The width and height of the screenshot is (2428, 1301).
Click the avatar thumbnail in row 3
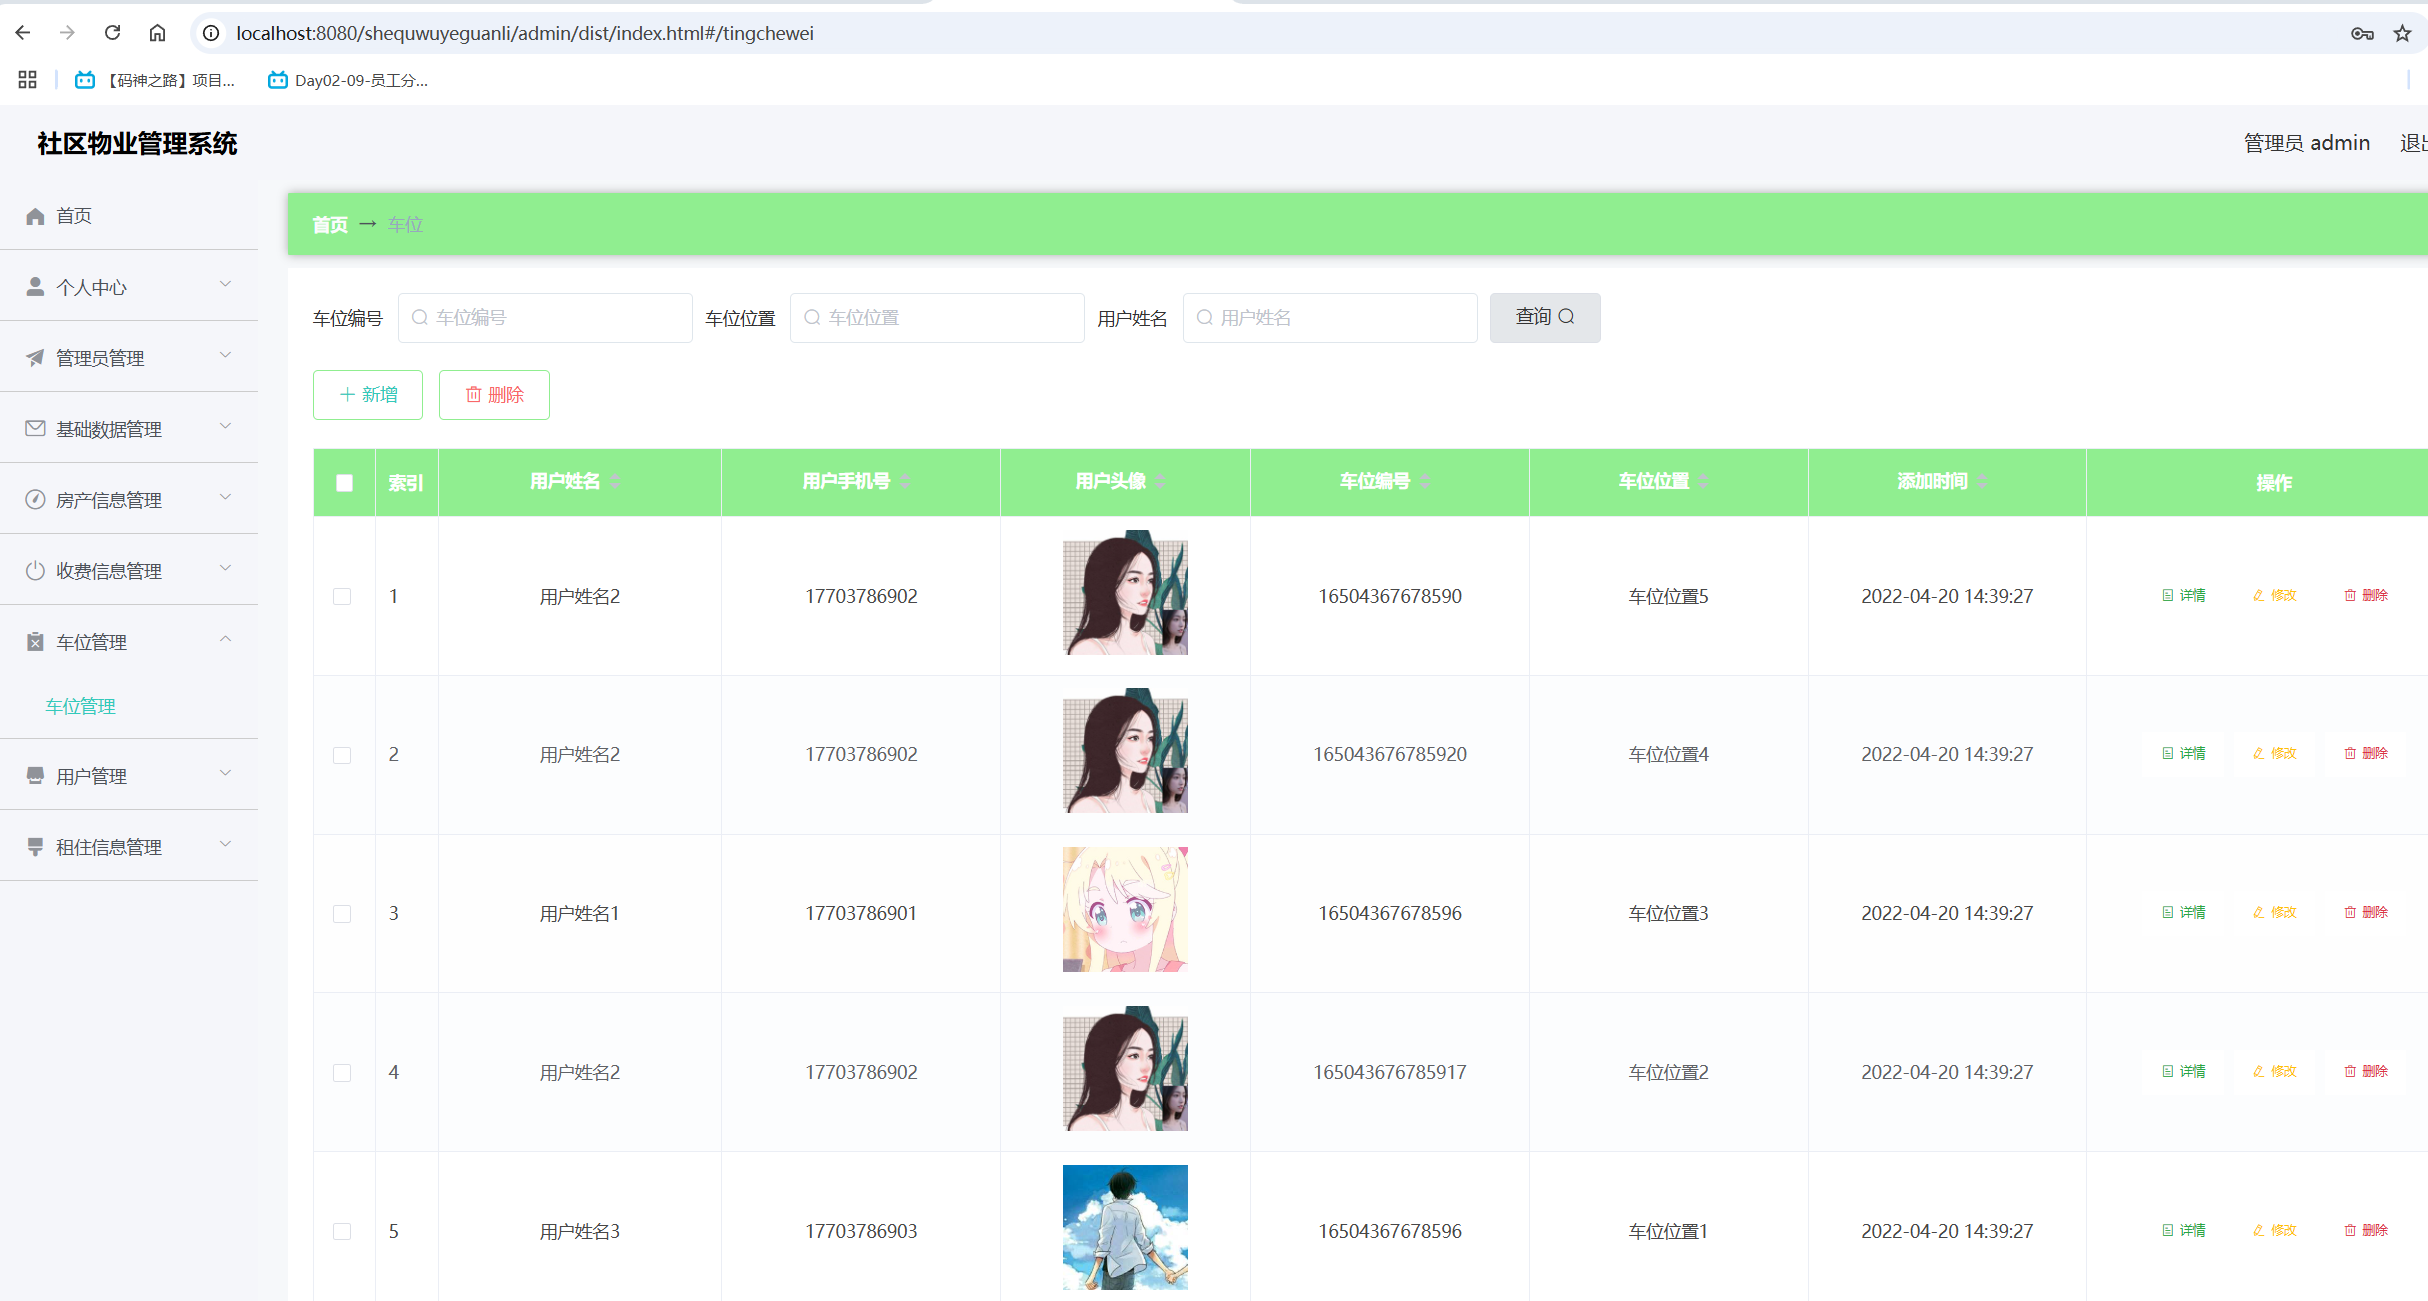pyautogui.click(x=1125, y=910)
